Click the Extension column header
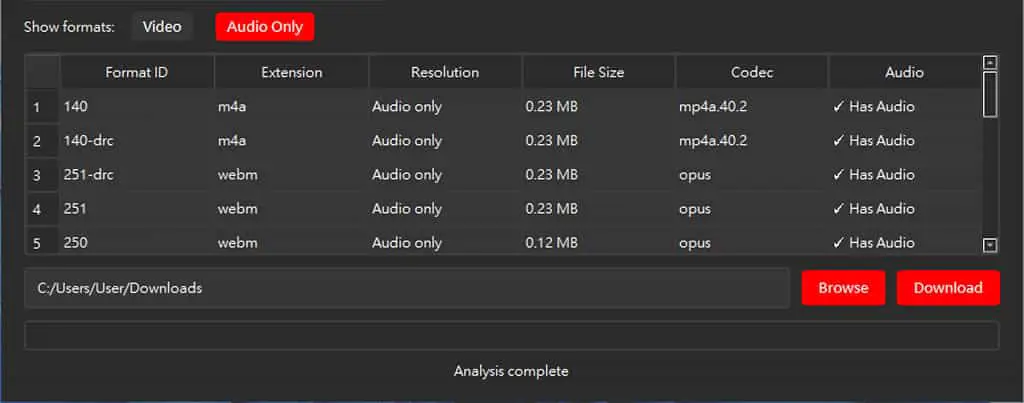The height and width of the screenshot is (403, 1024). point(291,73)
